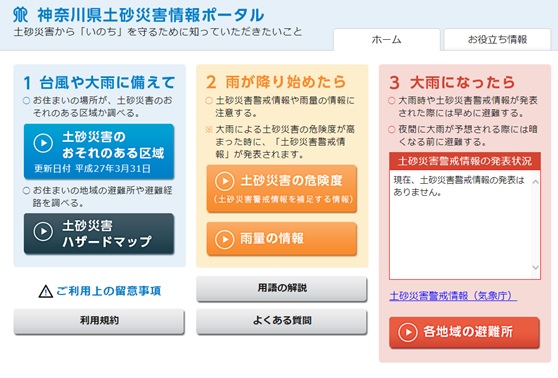
Task: Open the 用語の解説 button
Action: [282, 288]
